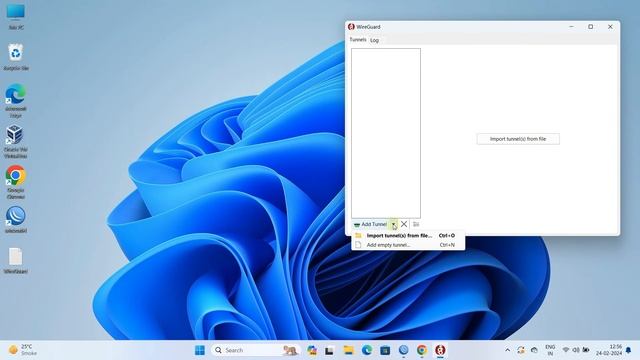Open the ENG IN language switcher
The height and width of the screenshot is (360, 640).
point(550,350)
